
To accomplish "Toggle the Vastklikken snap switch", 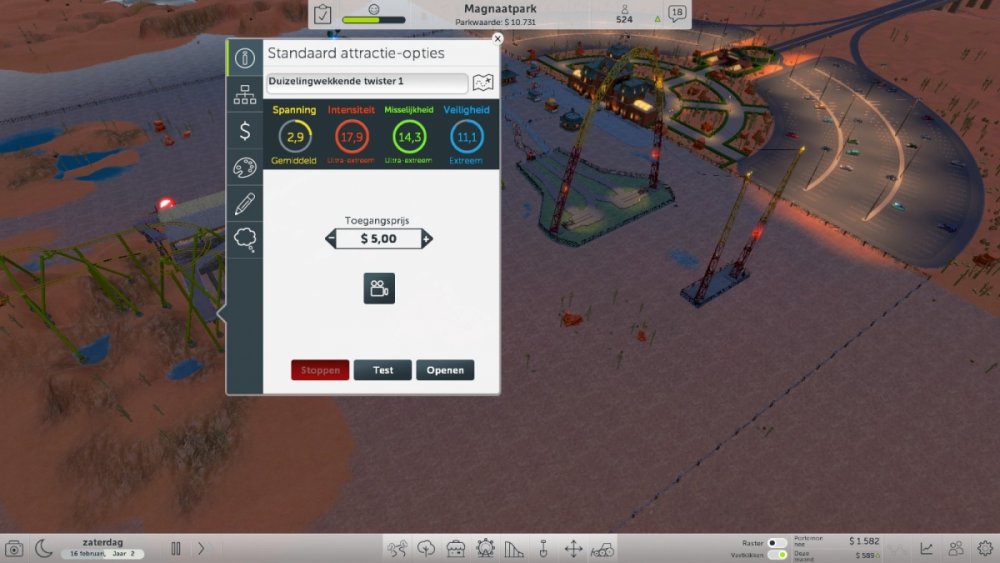I will 777,554.
